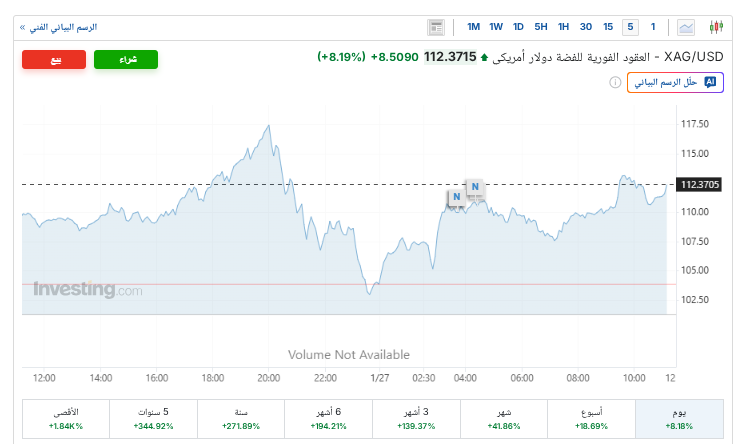
Task: Select the 1W timeframe
Action: [x=496, y=27]
